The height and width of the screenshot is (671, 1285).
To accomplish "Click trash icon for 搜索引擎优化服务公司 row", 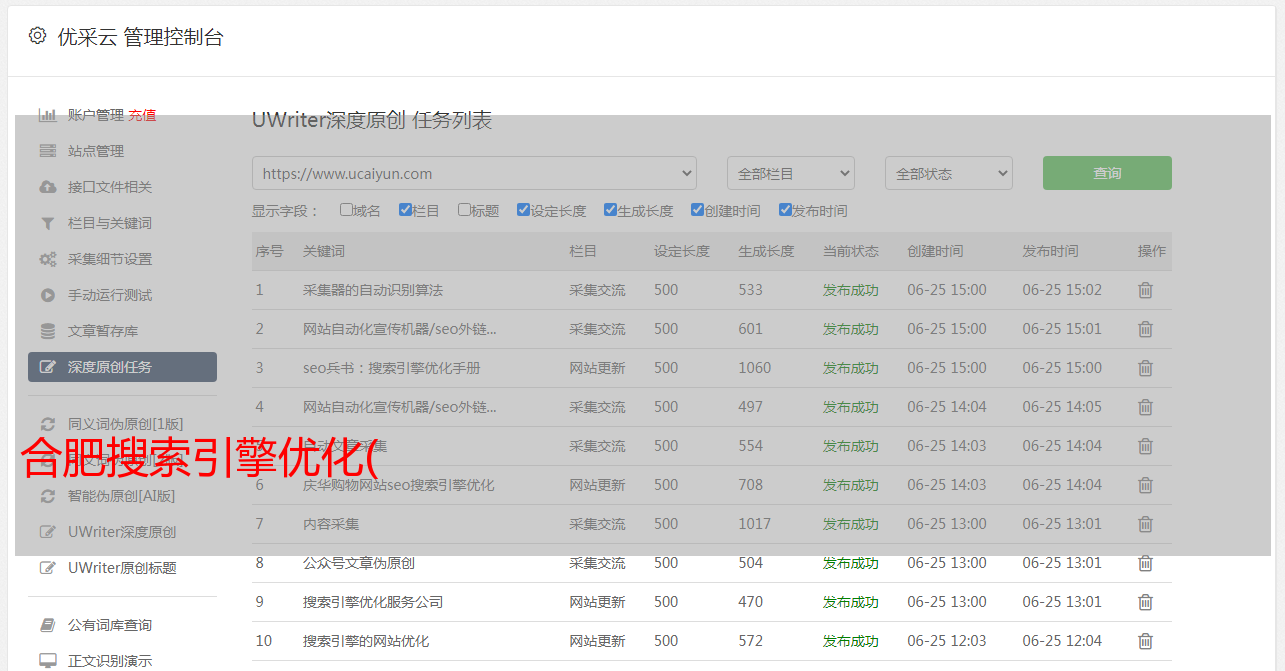I will [1145, 602].
